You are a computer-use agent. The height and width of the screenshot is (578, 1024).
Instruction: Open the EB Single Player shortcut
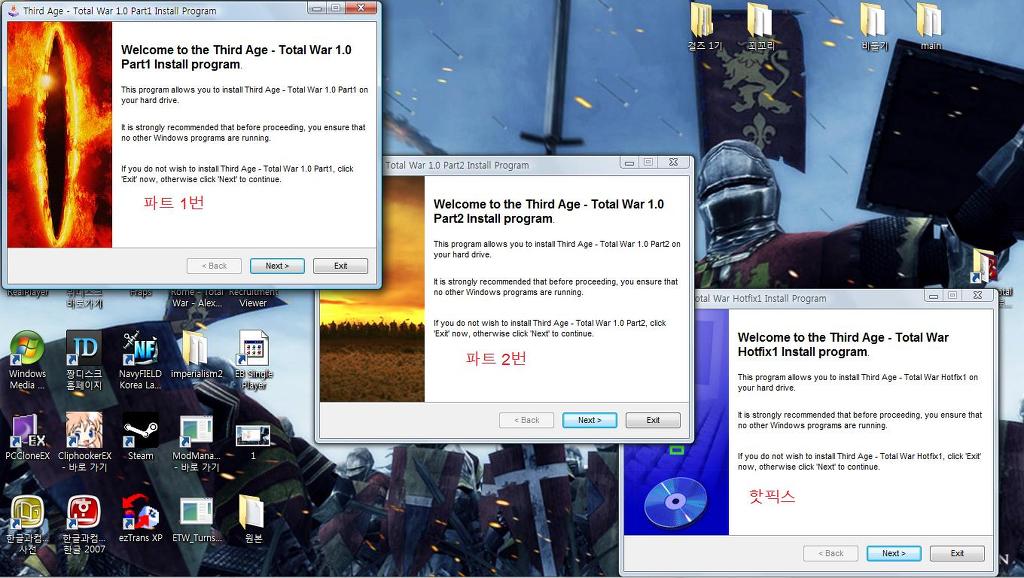[253, 360]
